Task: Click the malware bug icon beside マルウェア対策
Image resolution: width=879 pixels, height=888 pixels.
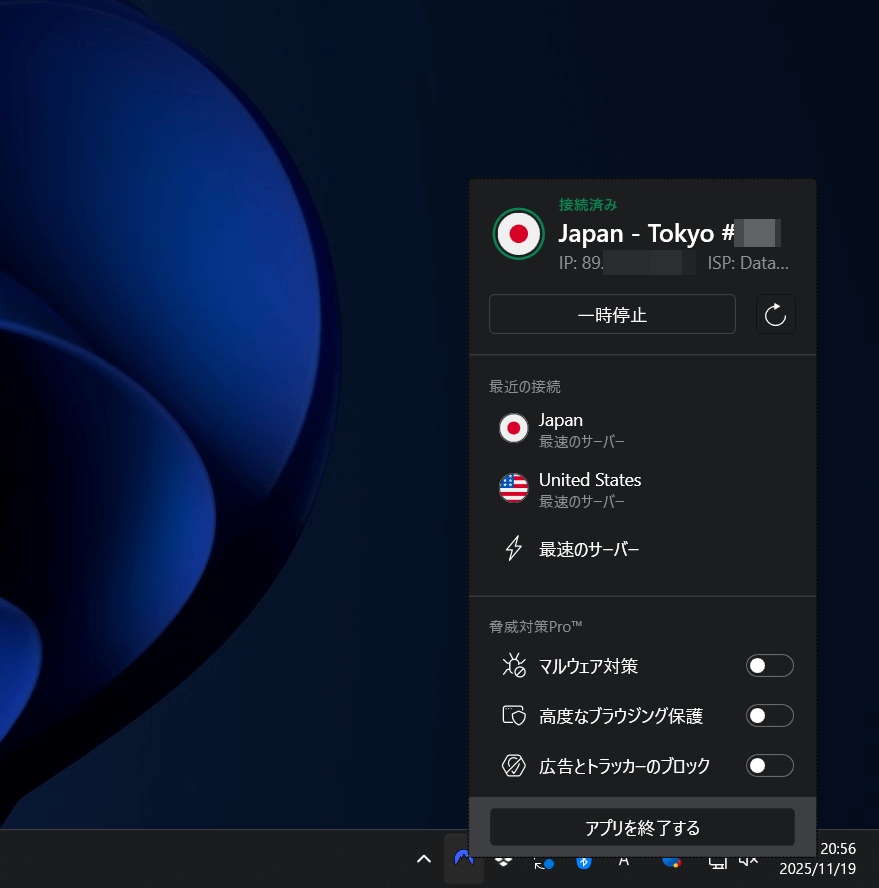Action: 513,665
